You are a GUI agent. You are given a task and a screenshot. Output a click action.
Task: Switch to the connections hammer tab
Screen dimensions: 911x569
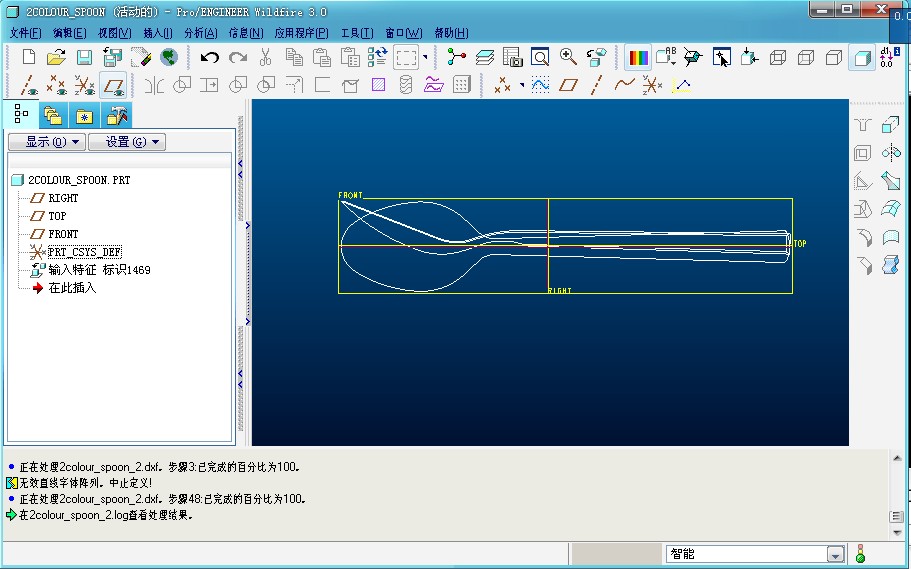pyautogui.click(x=117, y=115)
